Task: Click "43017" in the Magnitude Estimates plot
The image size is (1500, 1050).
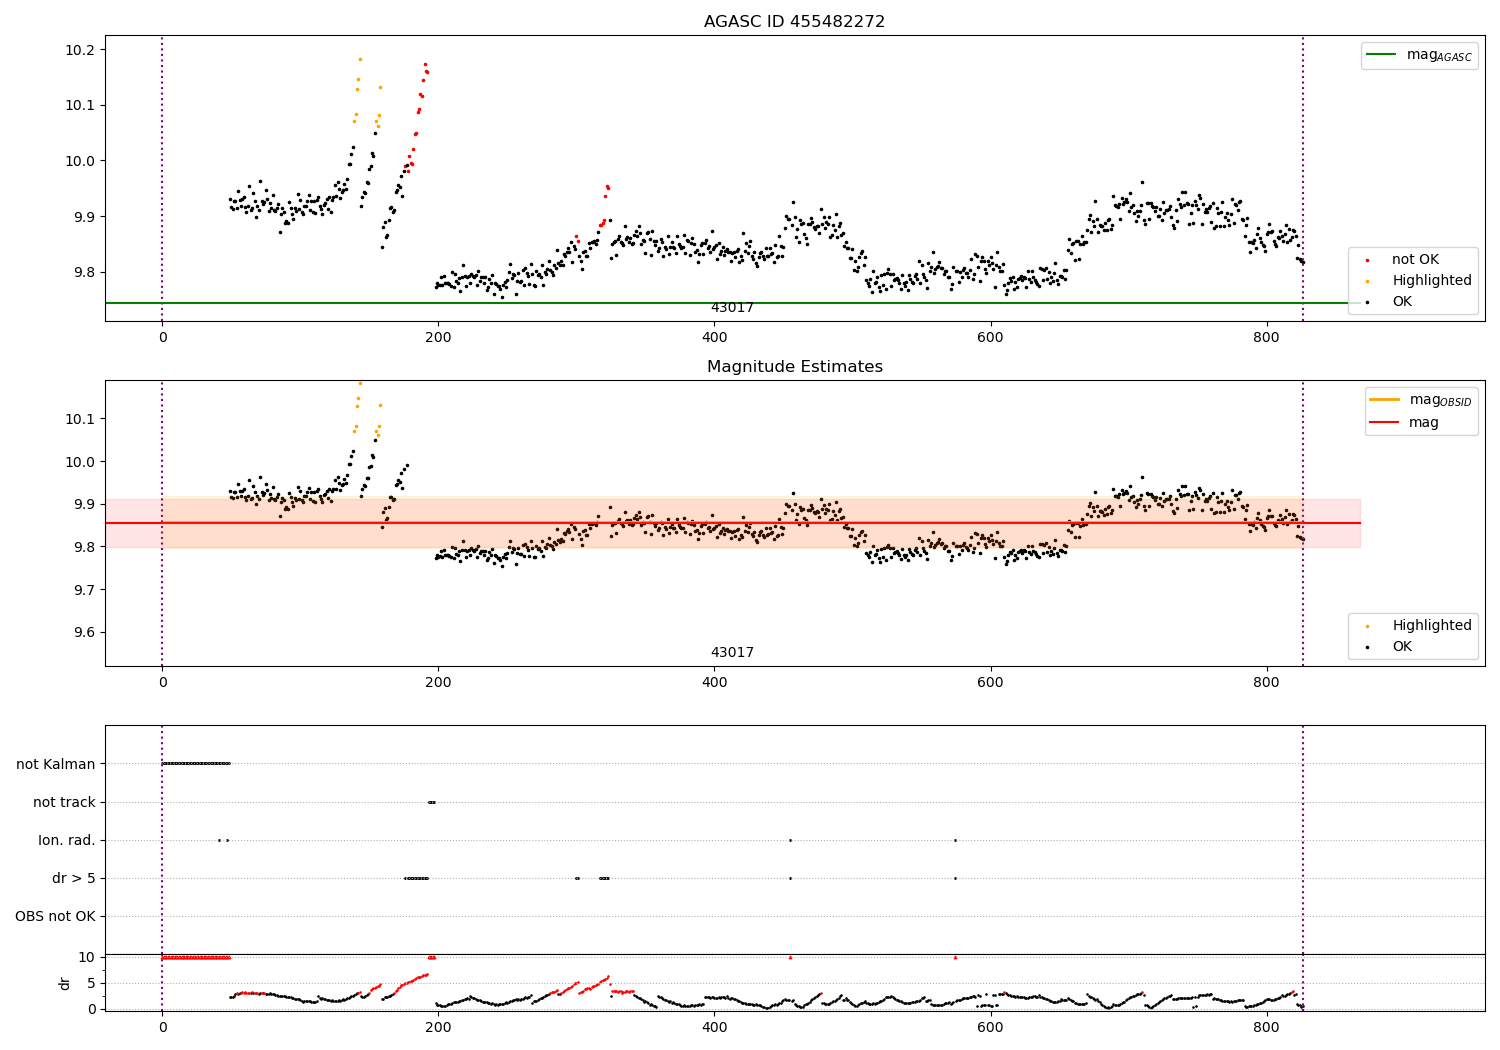Action: 732,653
